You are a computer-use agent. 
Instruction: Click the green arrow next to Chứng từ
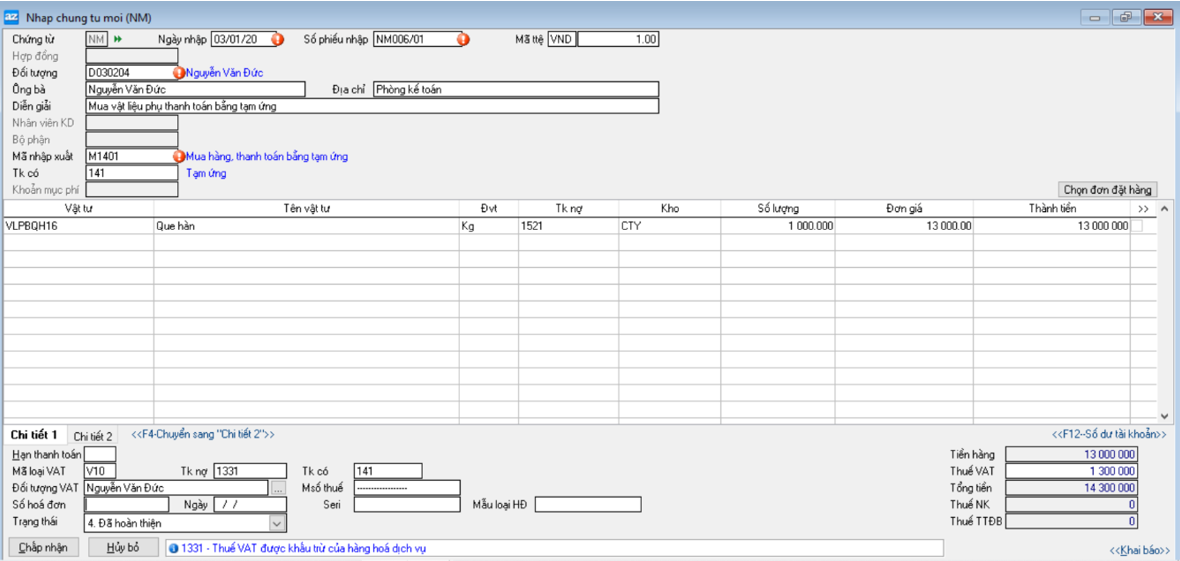[x=118, y=39]
